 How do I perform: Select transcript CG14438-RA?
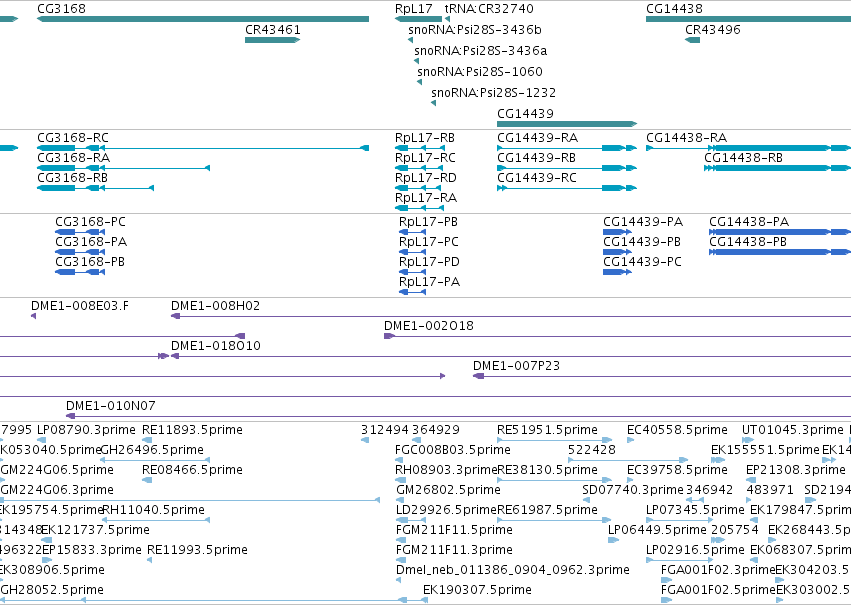[x=748, y=148]
